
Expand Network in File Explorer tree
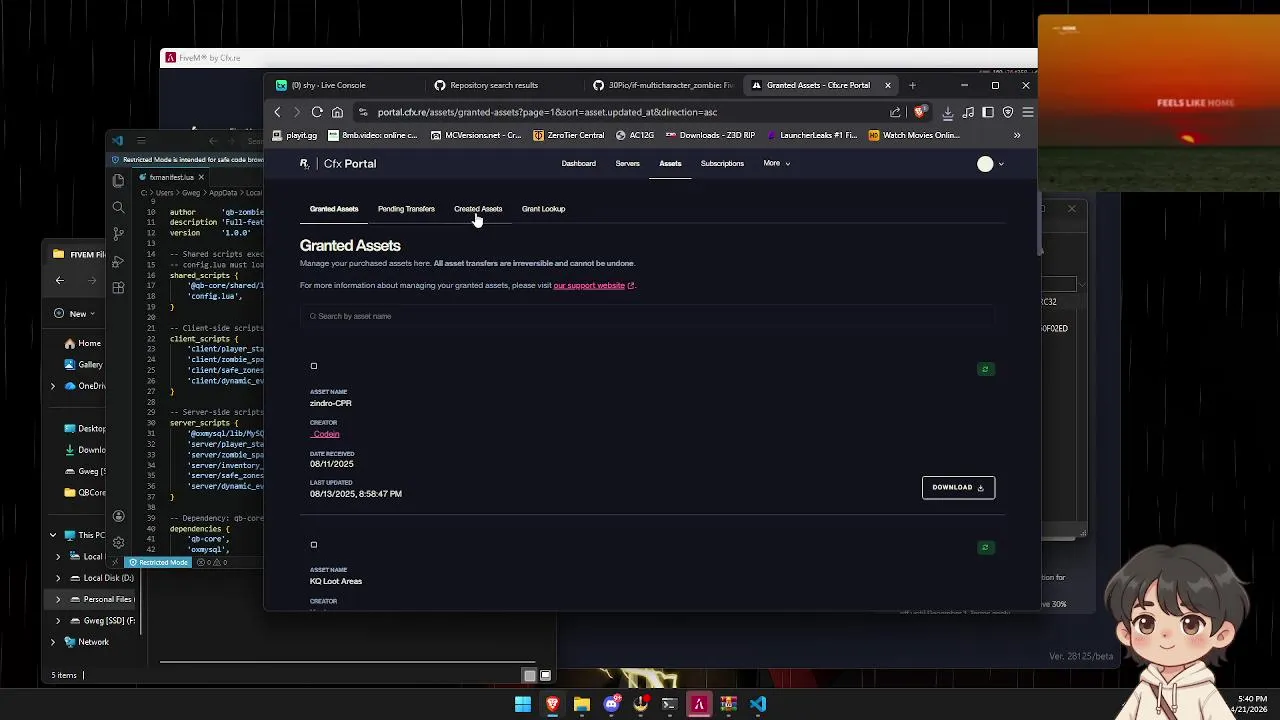pos(53,642)
